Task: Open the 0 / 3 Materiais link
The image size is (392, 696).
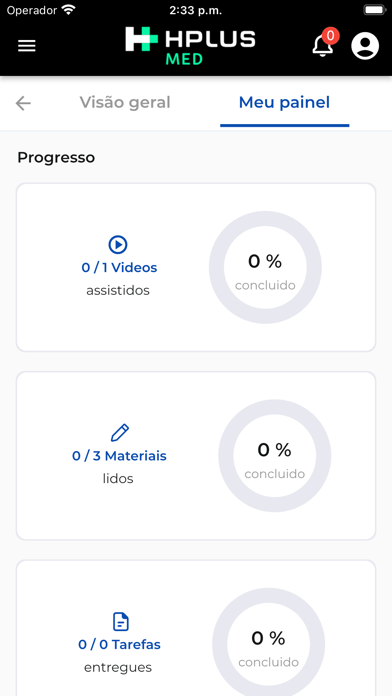Action: click(119, 456)
